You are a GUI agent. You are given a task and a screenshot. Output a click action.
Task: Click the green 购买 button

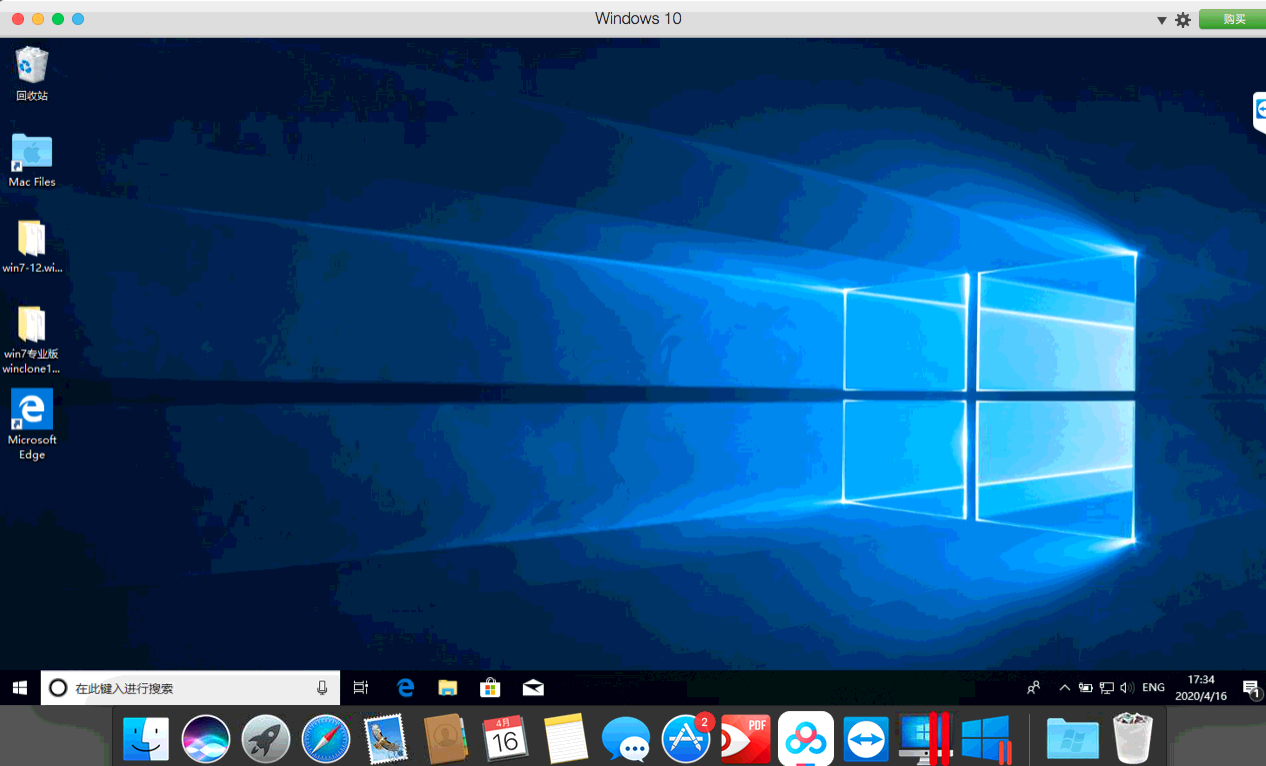[1234, 19]
